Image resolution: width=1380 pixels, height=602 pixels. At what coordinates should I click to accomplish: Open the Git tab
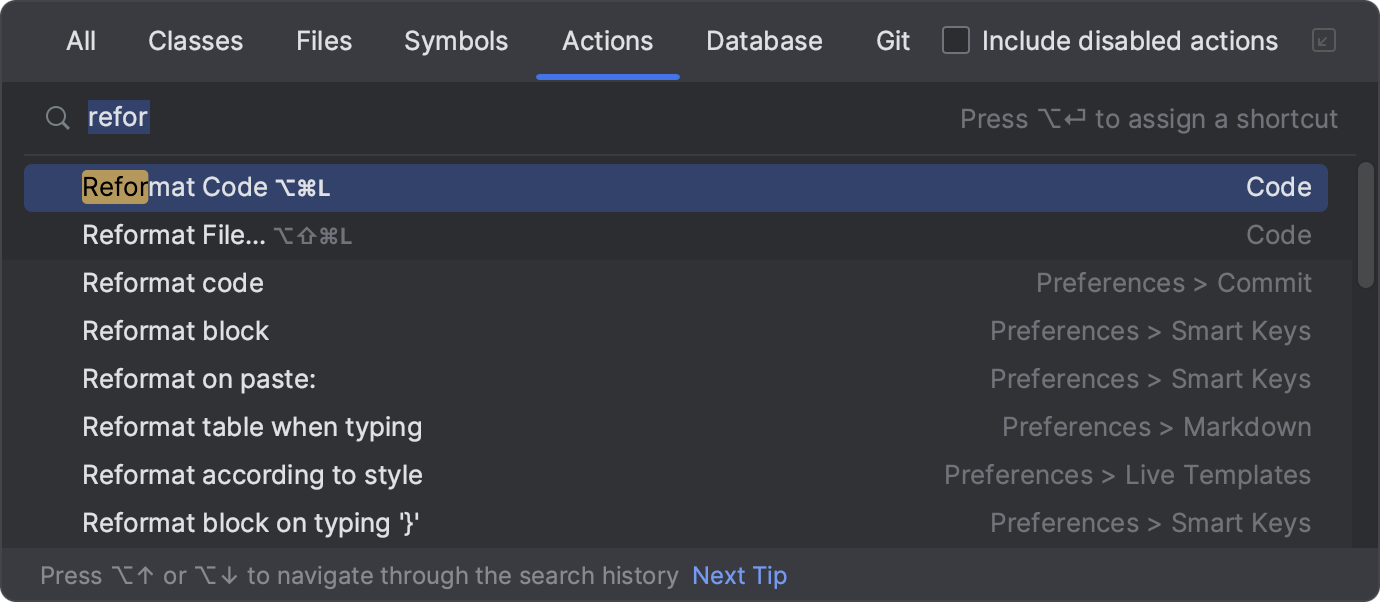[x=891, y=41]
